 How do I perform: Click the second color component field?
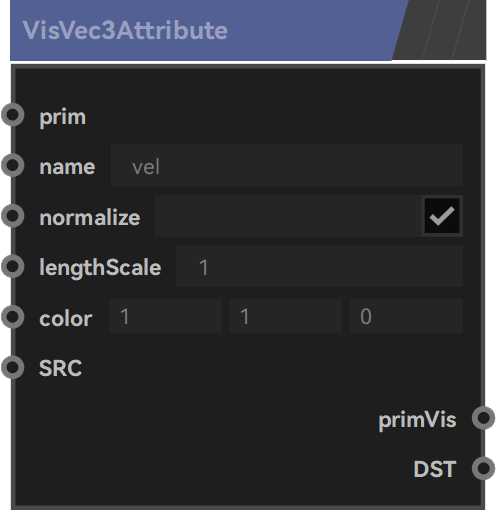[285, 316]
